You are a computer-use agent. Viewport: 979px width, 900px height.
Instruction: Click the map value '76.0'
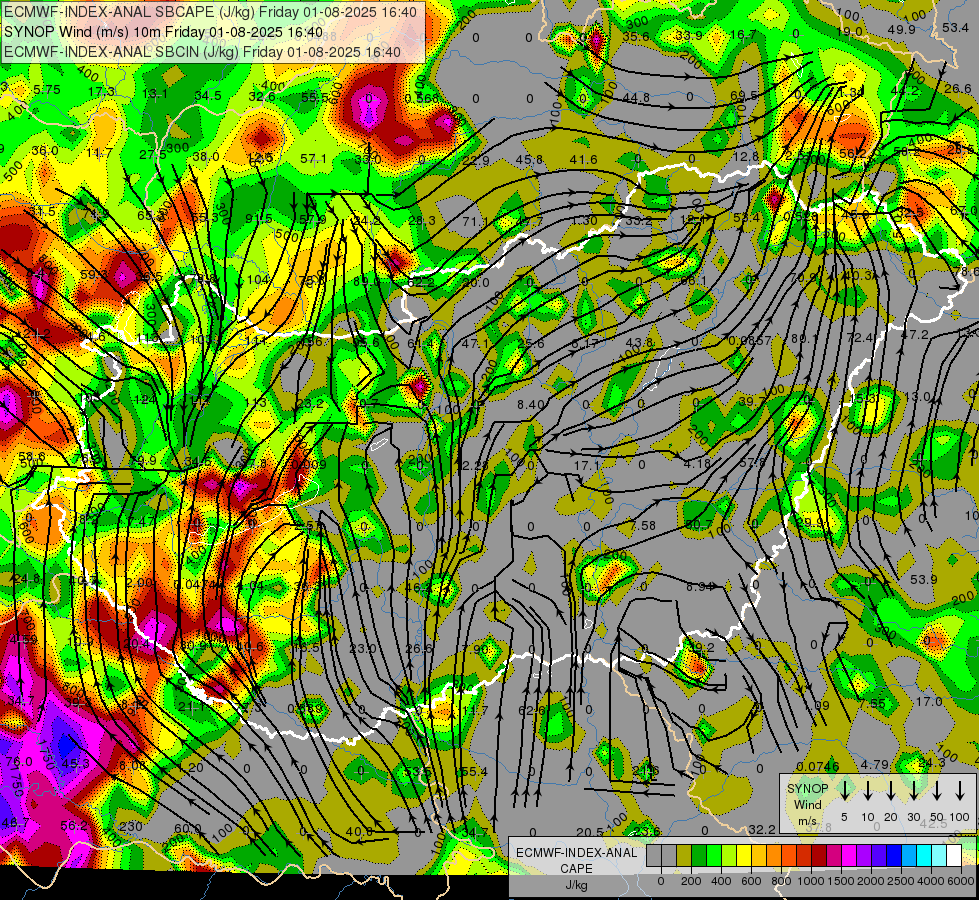19,762
